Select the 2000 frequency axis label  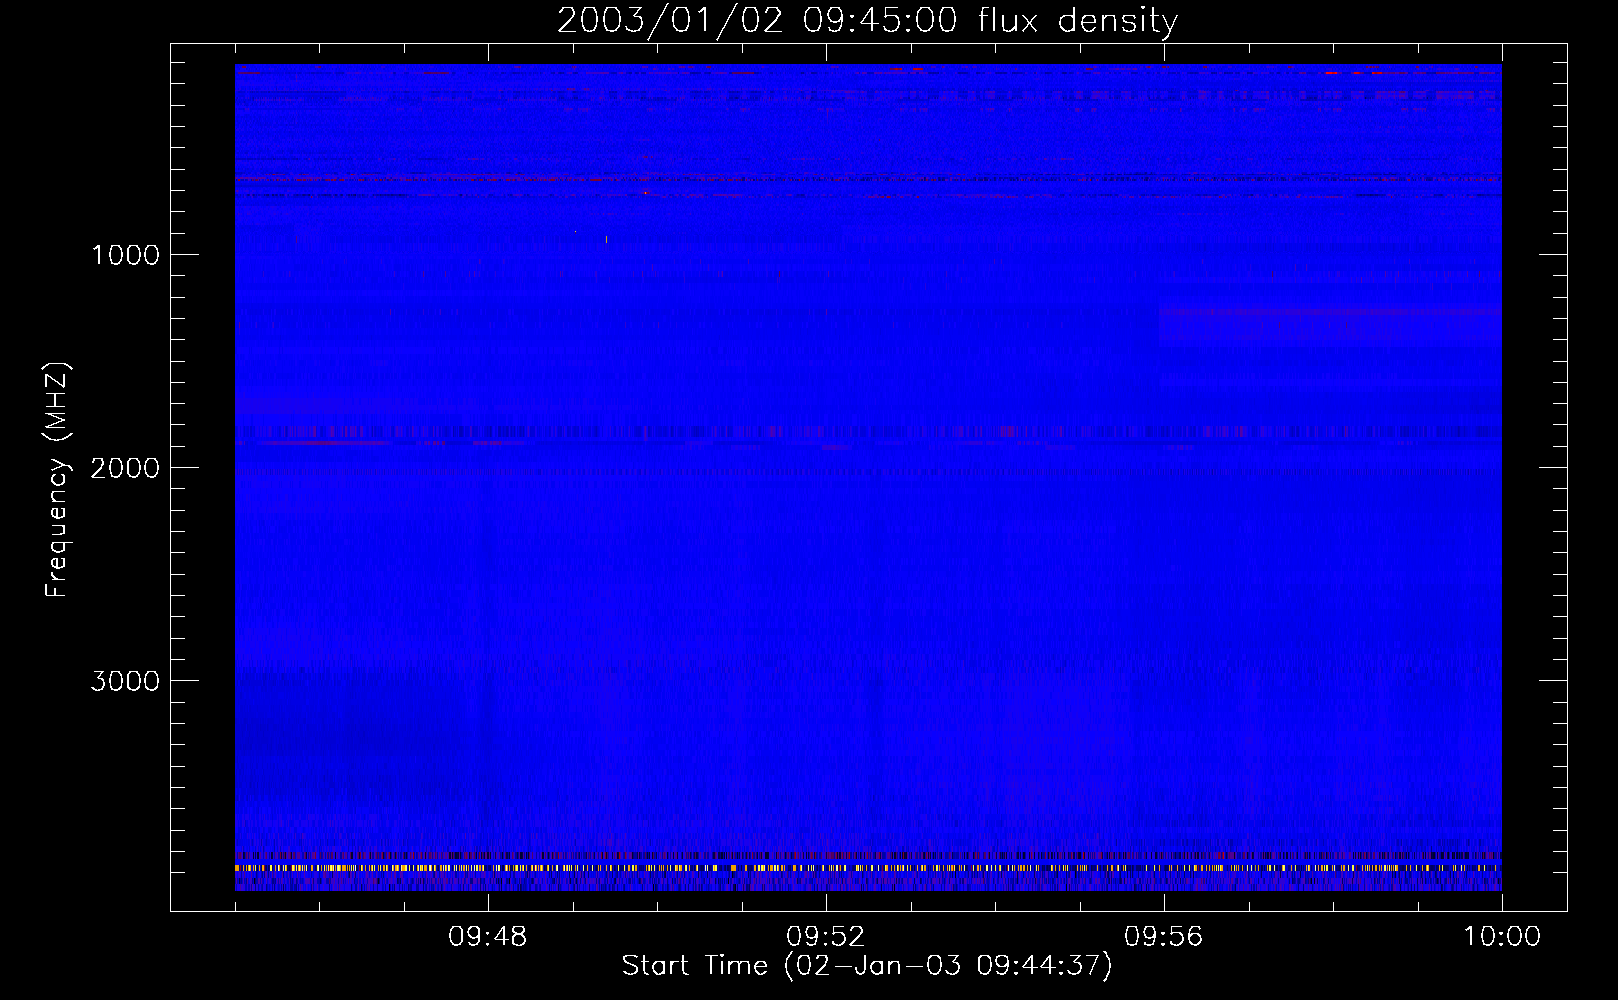coord(125,468)
